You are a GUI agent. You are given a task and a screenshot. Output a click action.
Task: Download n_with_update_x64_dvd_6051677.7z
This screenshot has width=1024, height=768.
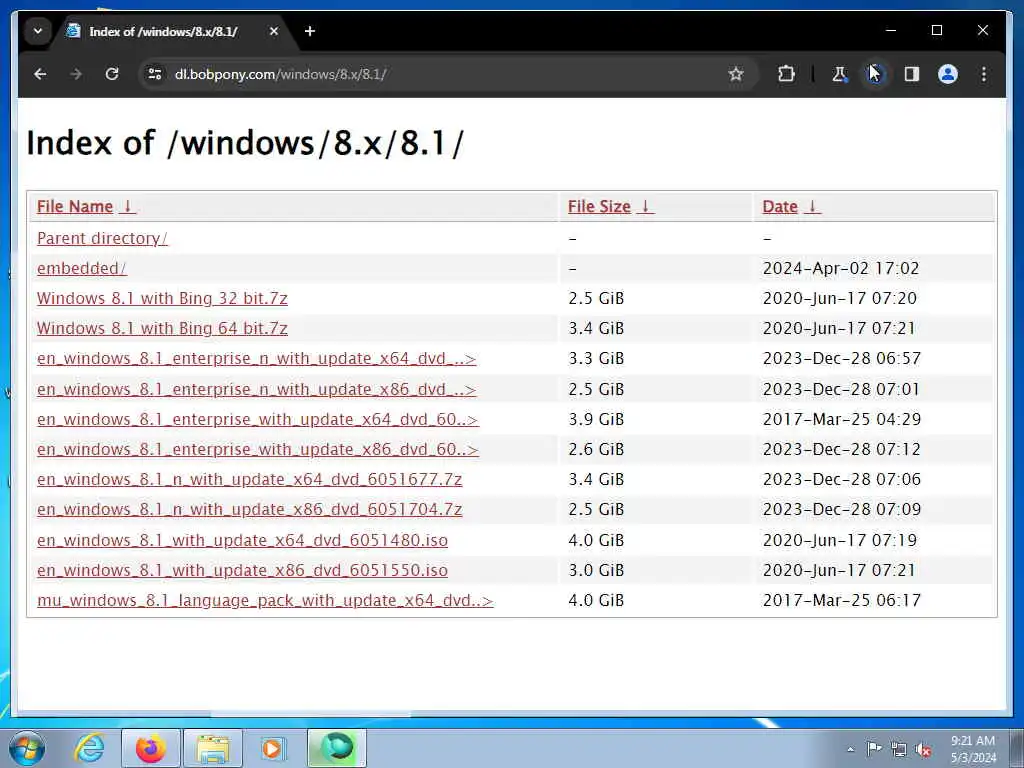click(249, 479)
